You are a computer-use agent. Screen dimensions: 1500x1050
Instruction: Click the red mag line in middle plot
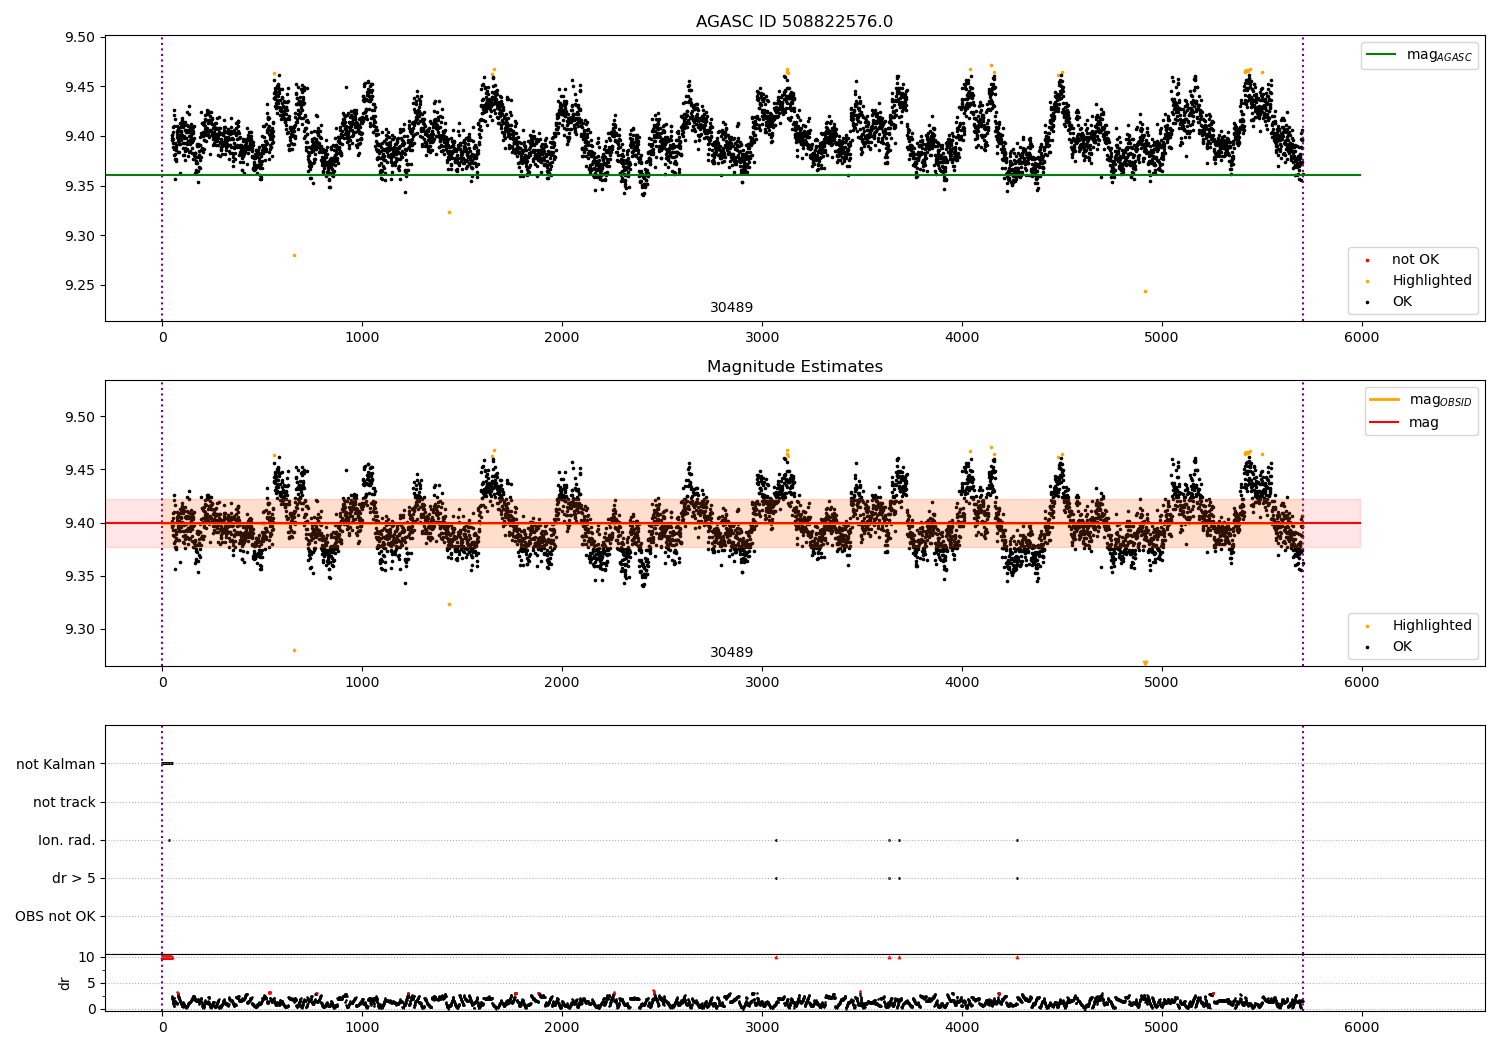pos(733,523)
